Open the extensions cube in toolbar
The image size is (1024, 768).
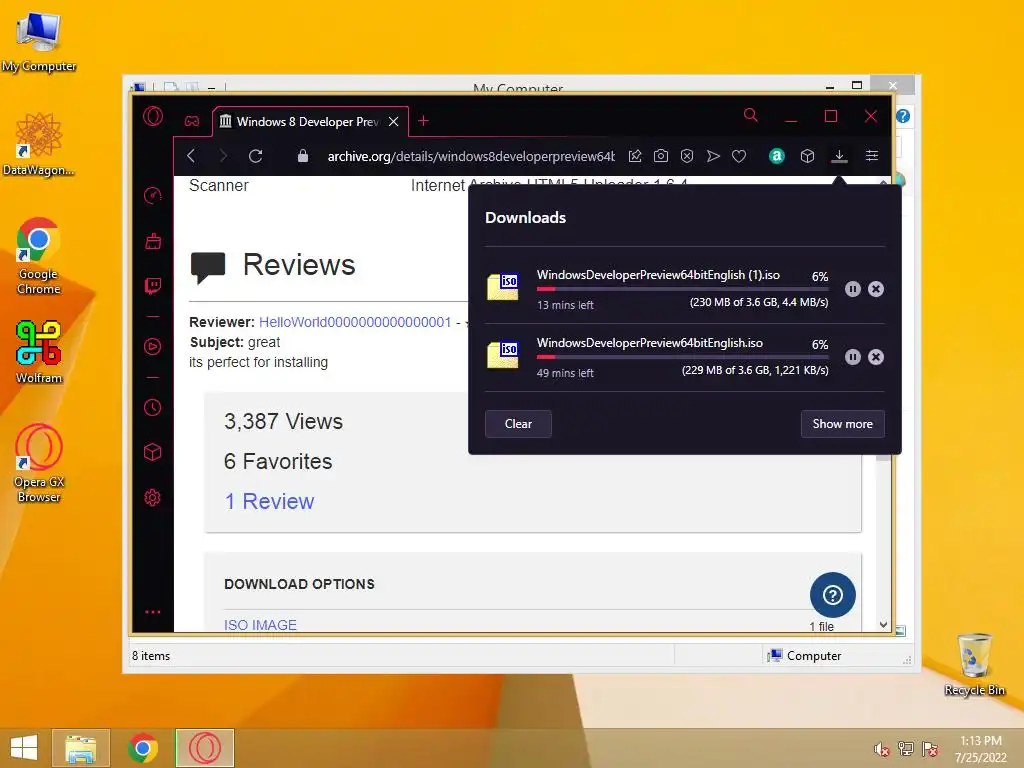click(807, 156)
